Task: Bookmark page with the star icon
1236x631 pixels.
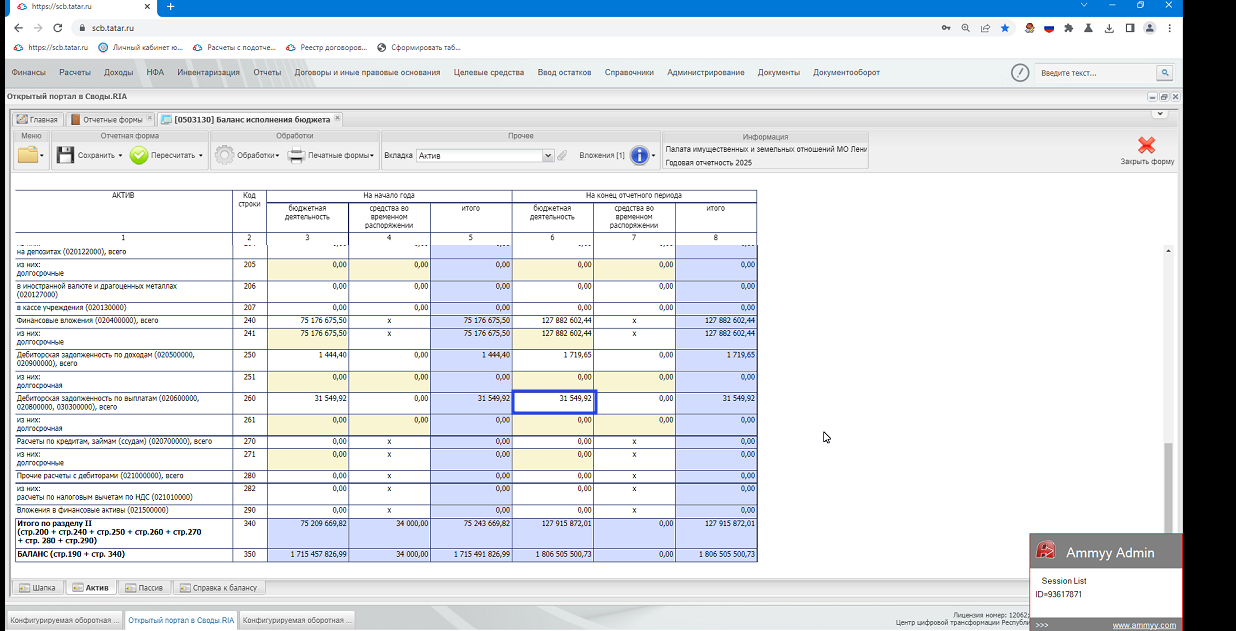Action: pyautogui.click(x=1005, y=28)
